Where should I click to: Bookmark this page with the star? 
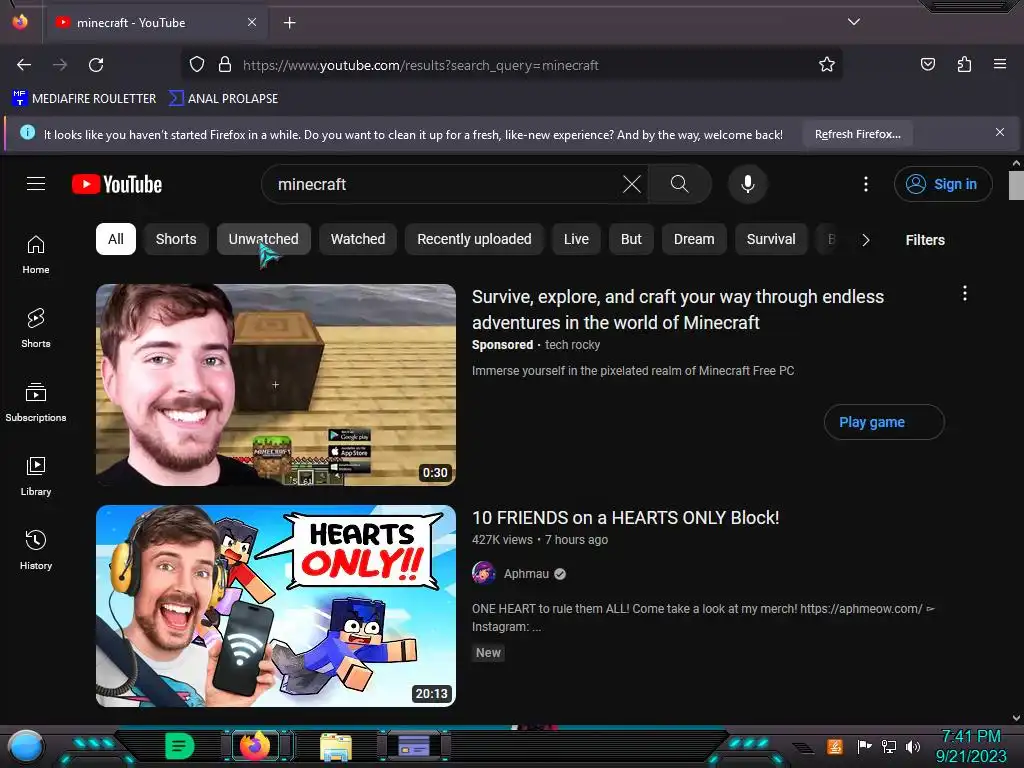827,65
